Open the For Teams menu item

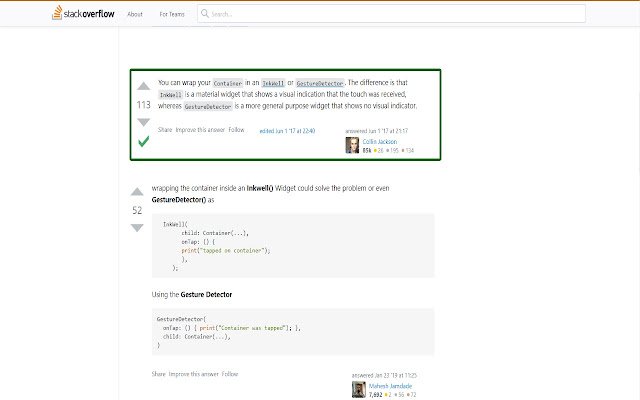click(x=171, y=15)
